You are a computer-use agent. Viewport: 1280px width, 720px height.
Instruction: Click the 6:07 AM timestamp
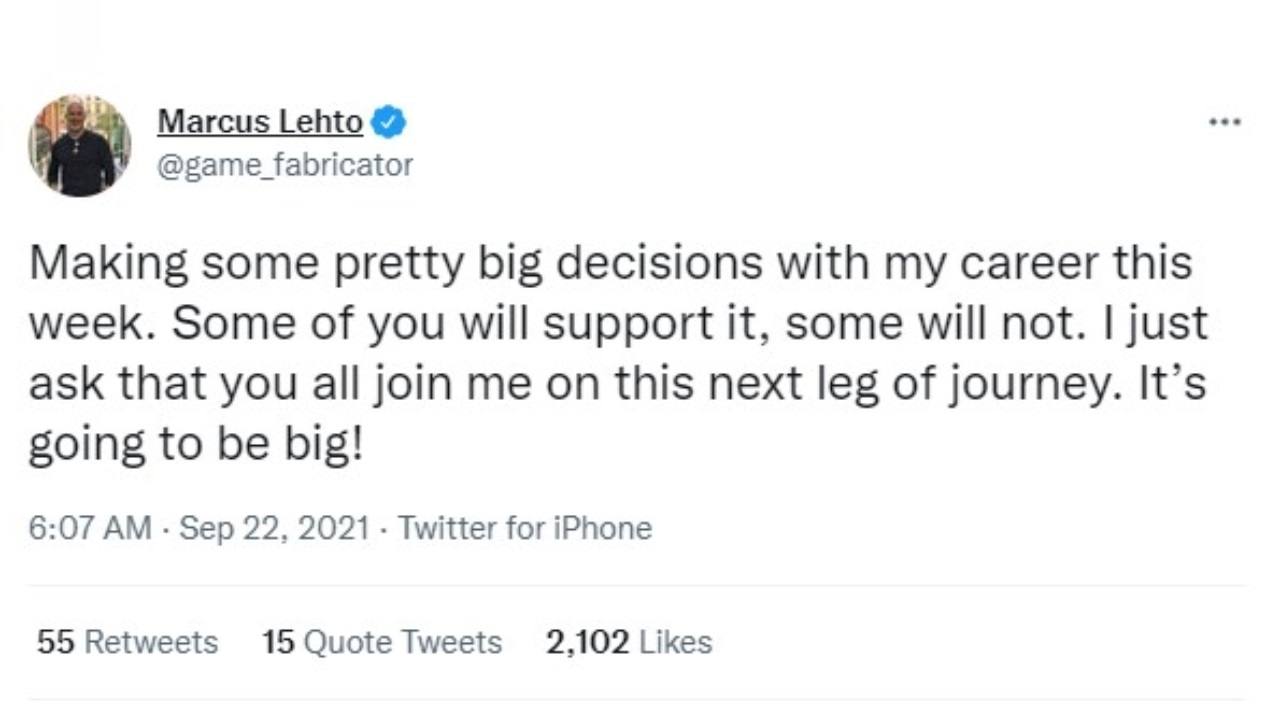tap(91, 527)
